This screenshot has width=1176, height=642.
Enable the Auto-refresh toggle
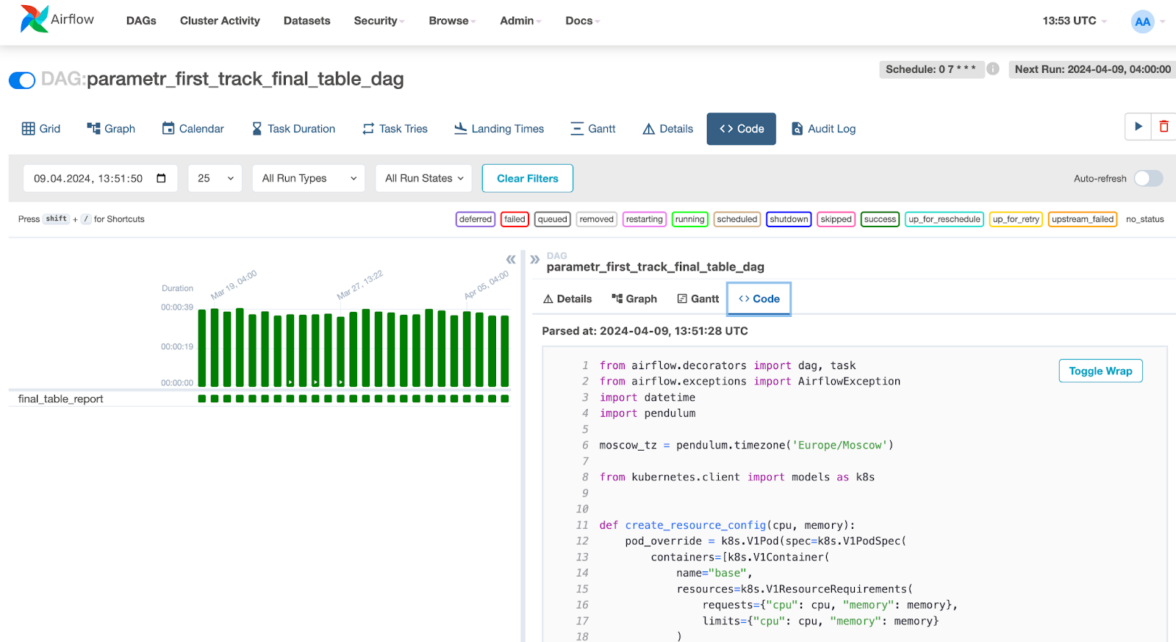point(1148,178)
